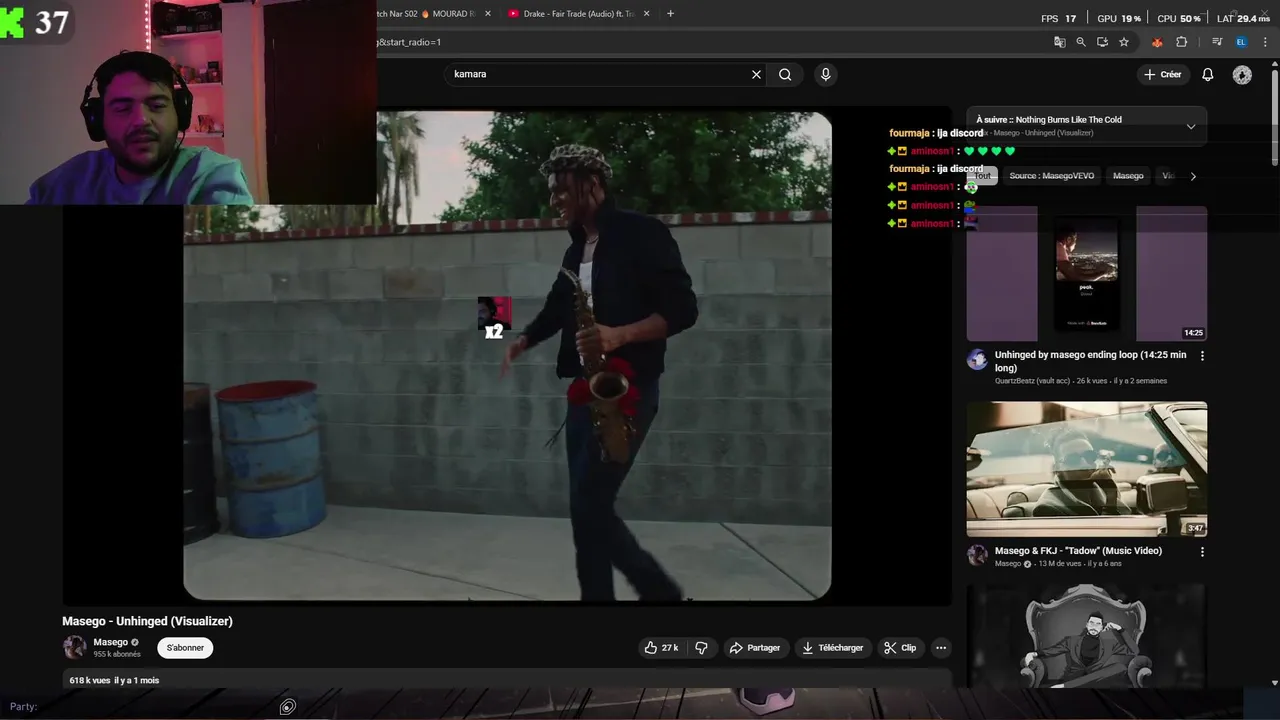
Task: Open the YouTube notifications bell
Action: [x=1207, y=74]
